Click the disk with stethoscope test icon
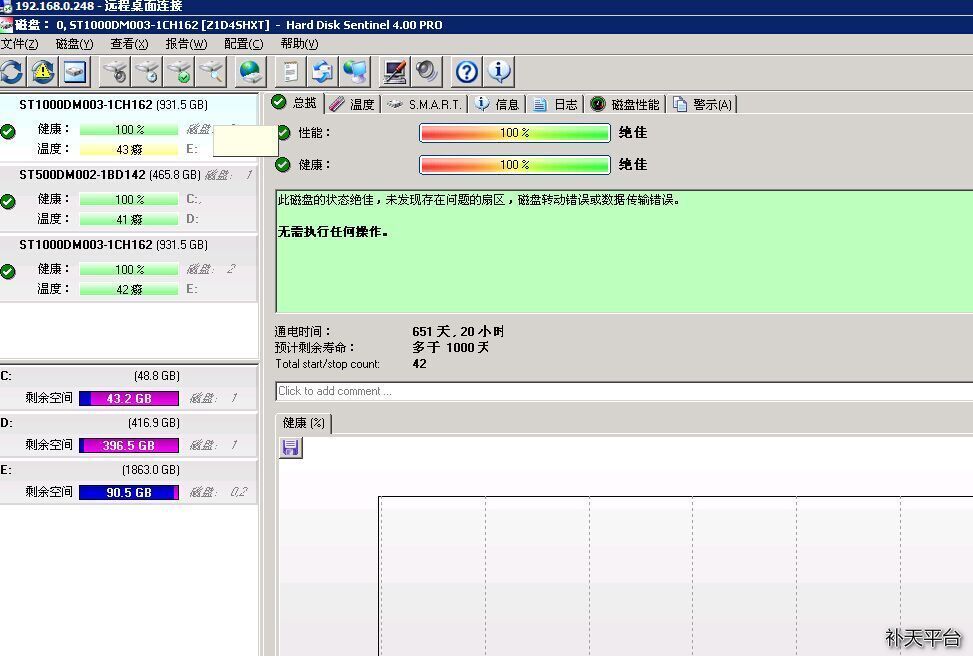973x656 pixels. (116, 72)
